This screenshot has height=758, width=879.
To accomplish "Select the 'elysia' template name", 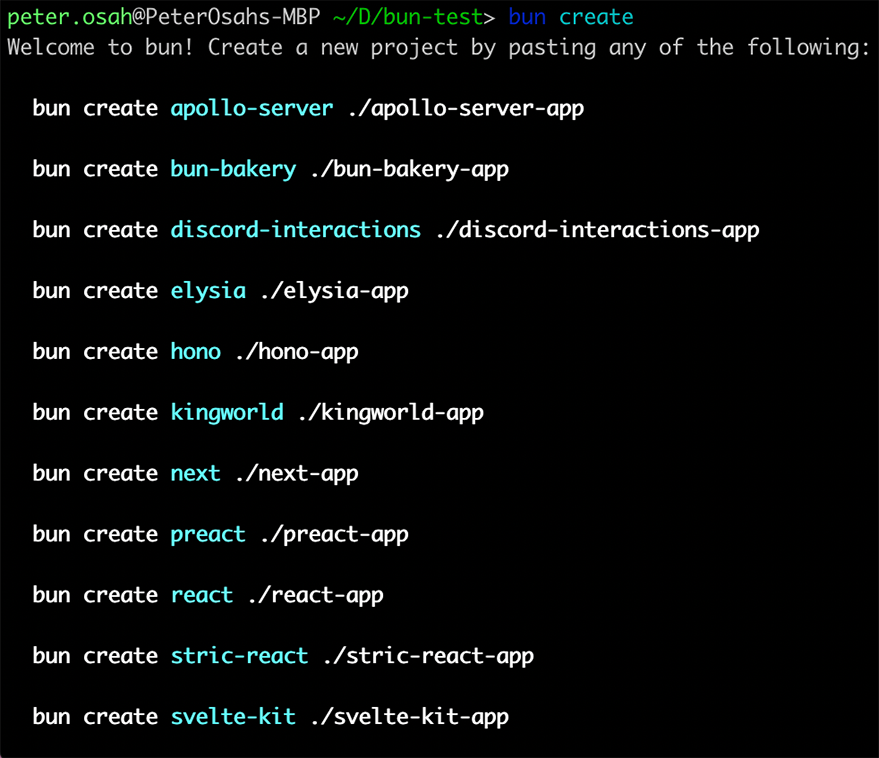I will tap(208, 292).
